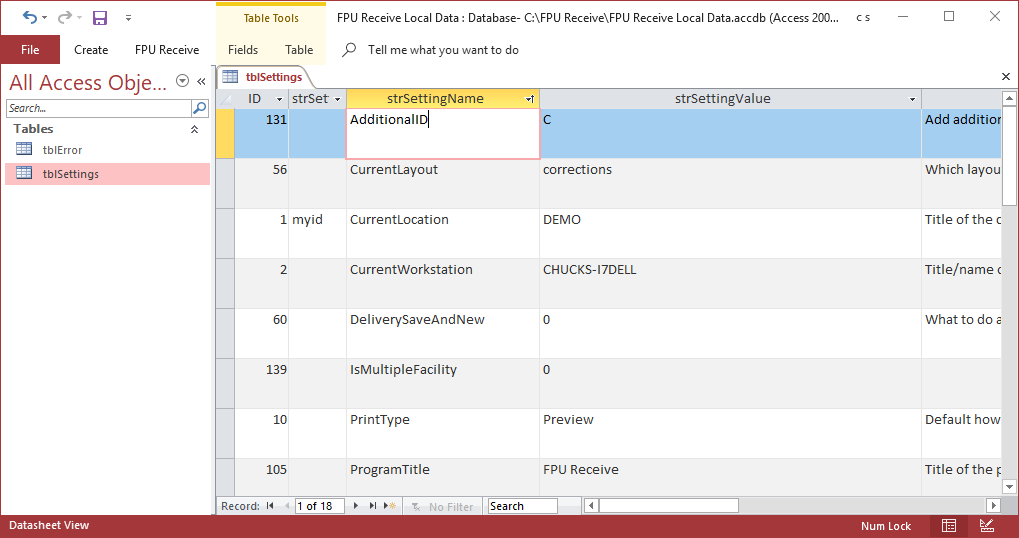Jump to the last record
Image resolution: width=1019 pixels, height=538 pixels.
tap(373, 506)
